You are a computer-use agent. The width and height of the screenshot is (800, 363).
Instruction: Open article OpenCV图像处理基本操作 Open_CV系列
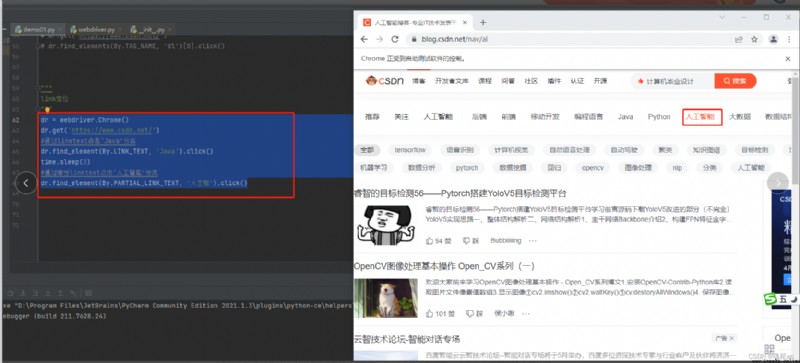(x=444, y=266)
